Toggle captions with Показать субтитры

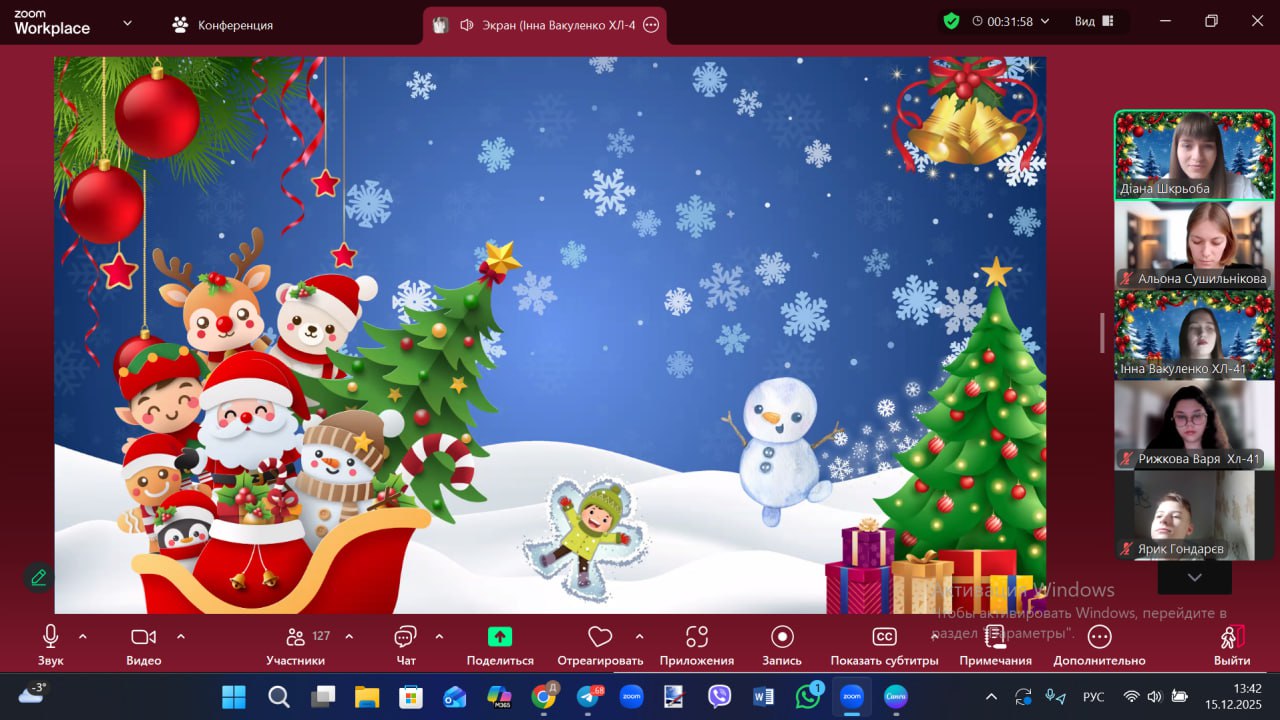884,637
